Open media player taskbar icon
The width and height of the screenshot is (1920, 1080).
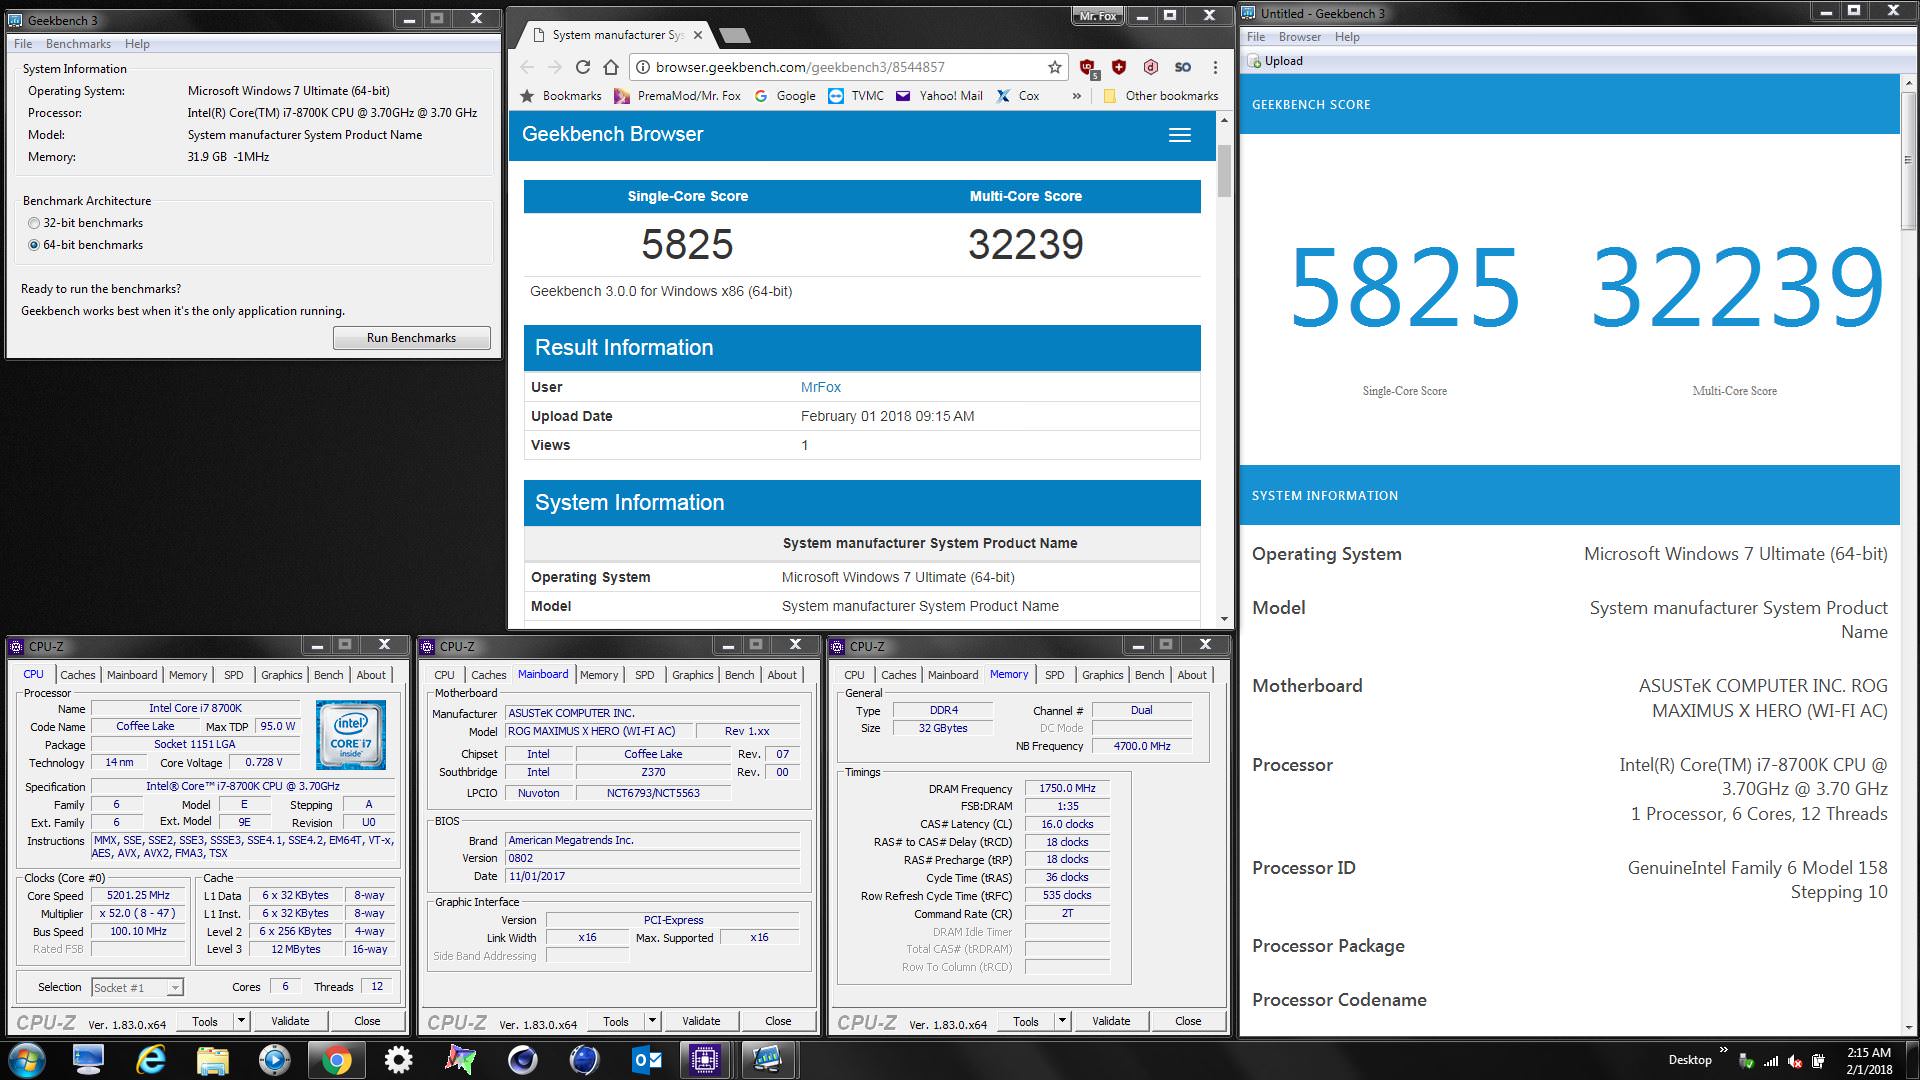pos(274,1059)
